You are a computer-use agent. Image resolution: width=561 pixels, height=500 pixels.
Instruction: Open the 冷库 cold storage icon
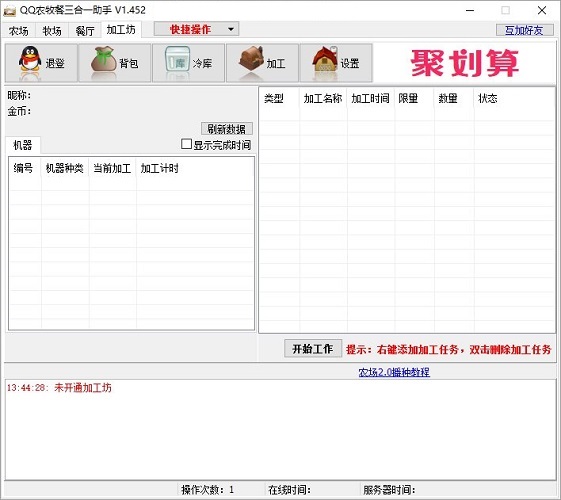189,63
